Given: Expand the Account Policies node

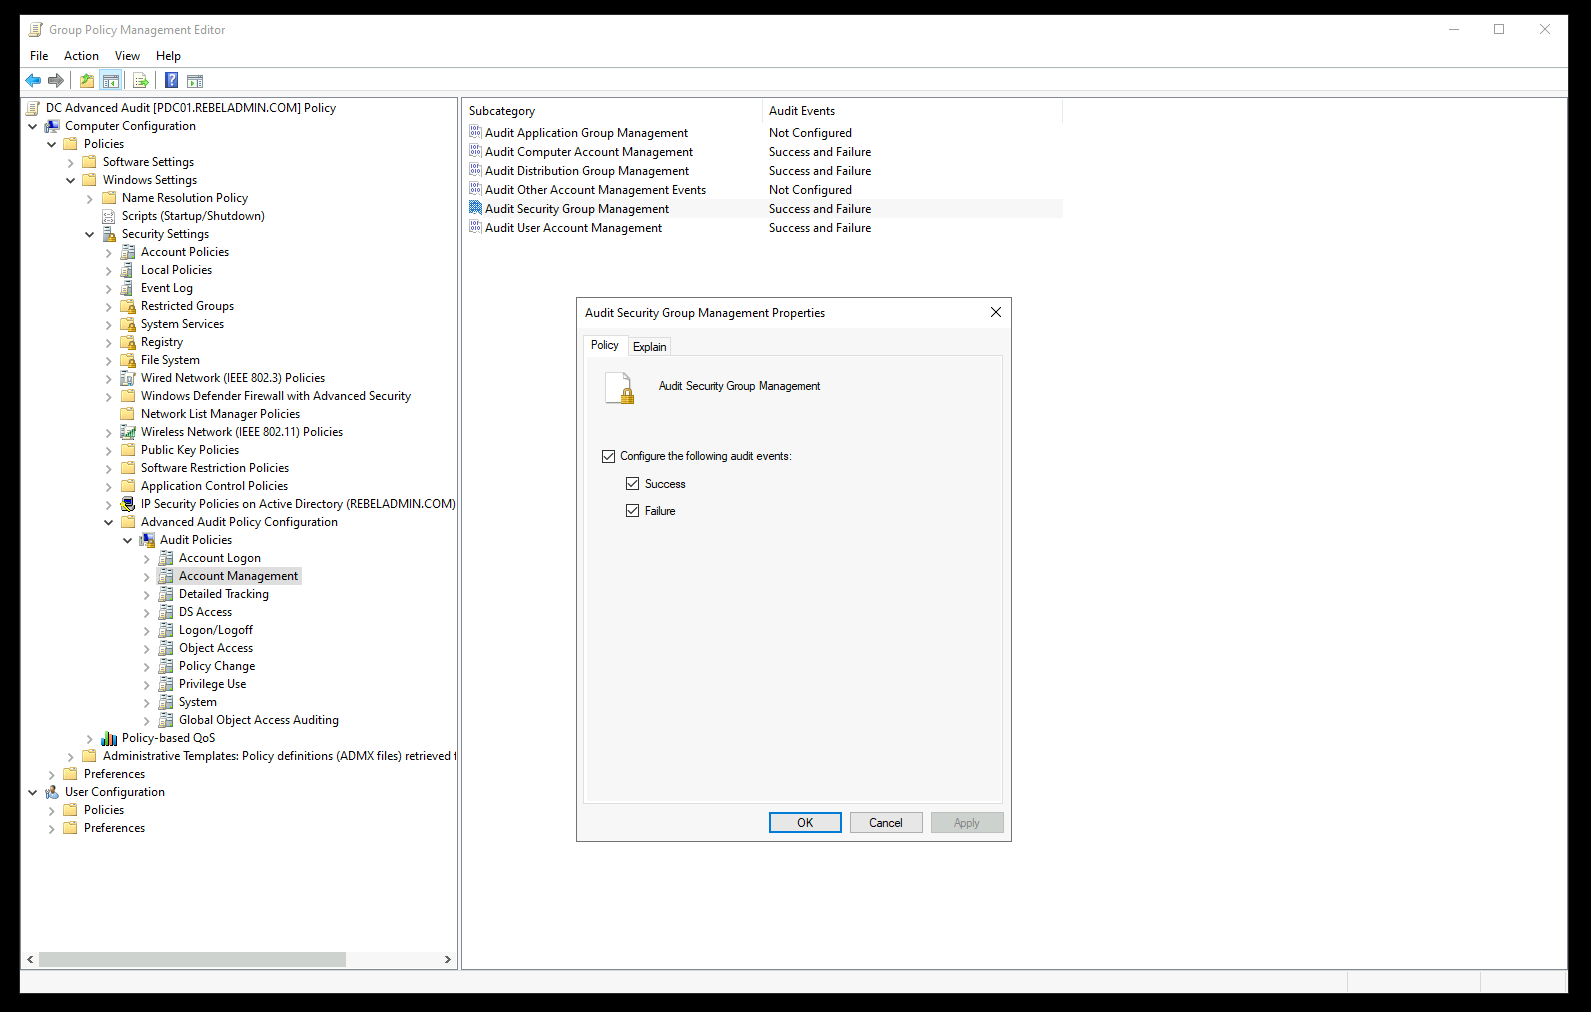Looking at the screenshot, I should (x=109, y=252).
